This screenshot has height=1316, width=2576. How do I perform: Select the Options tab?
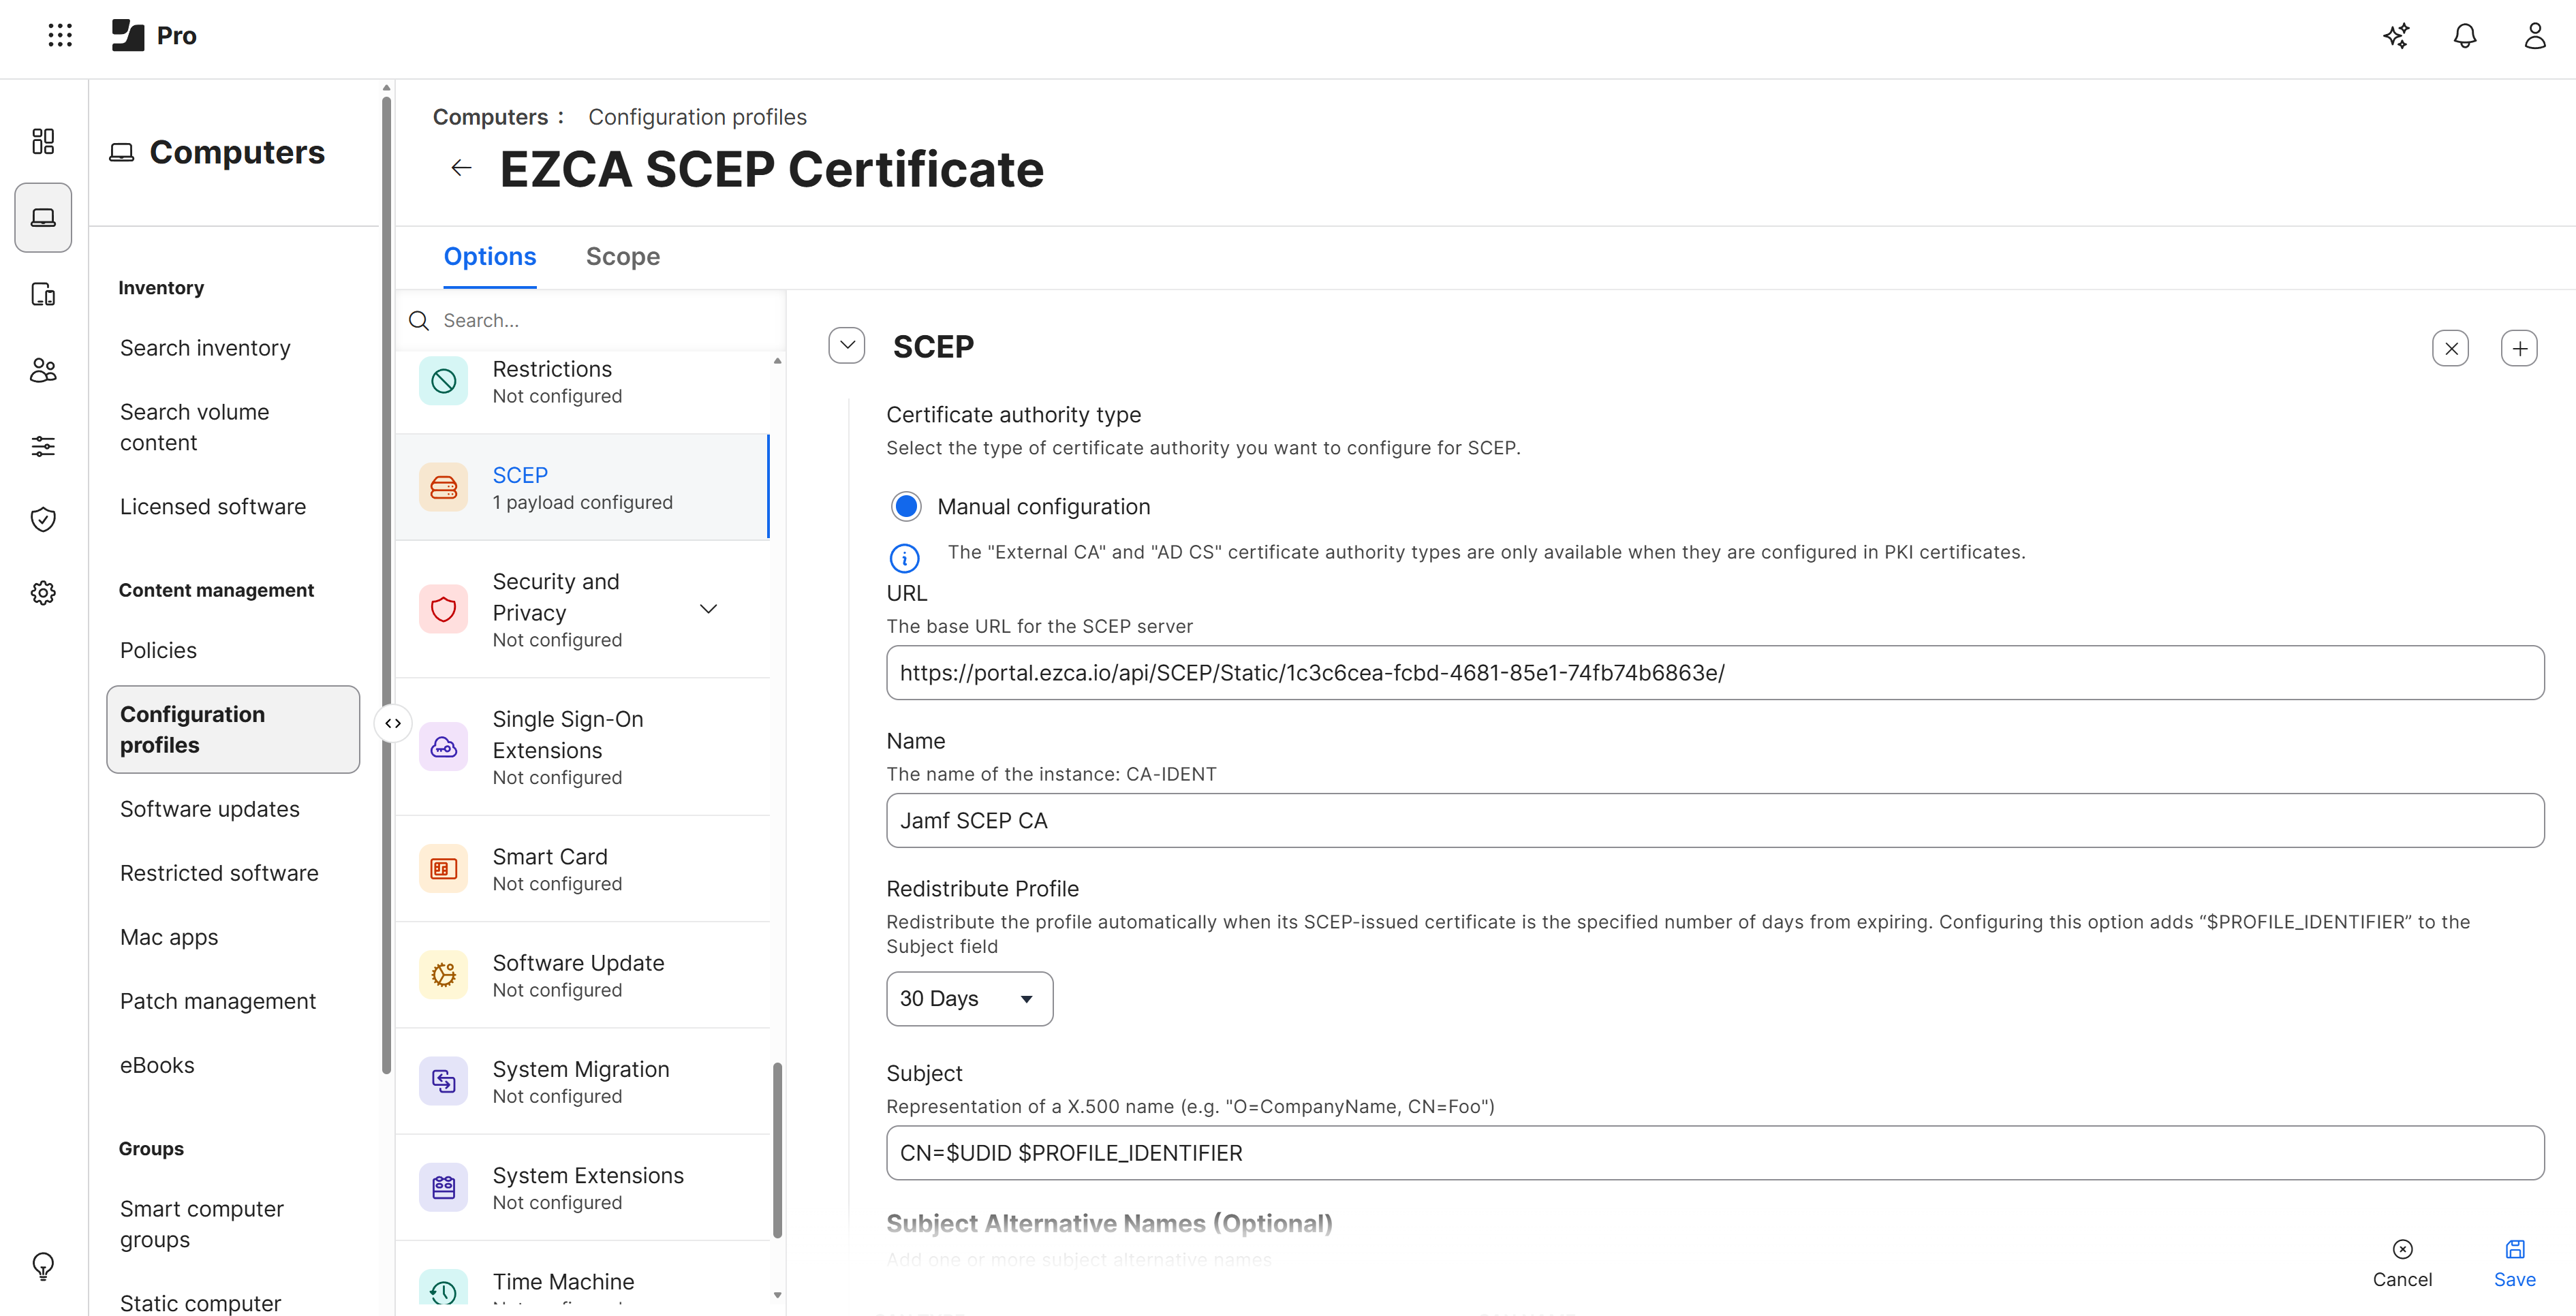[489, 256]
